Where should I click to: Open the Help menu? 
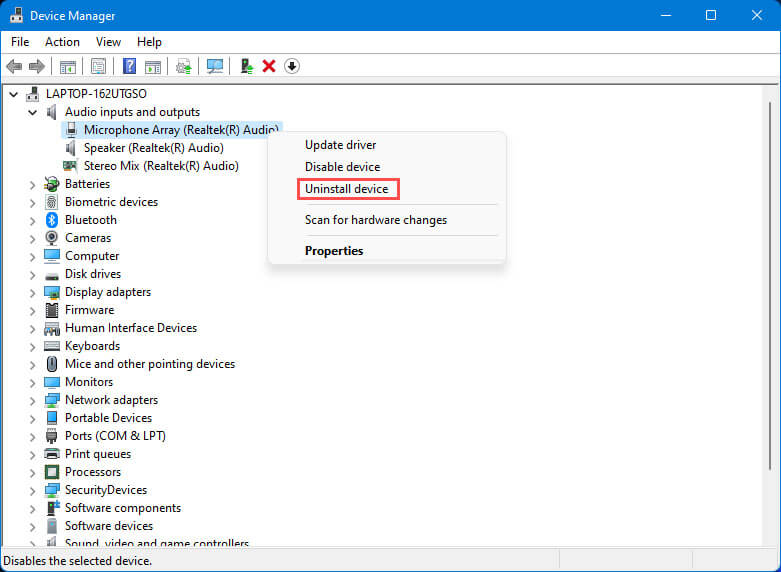(x=149, y=42)
